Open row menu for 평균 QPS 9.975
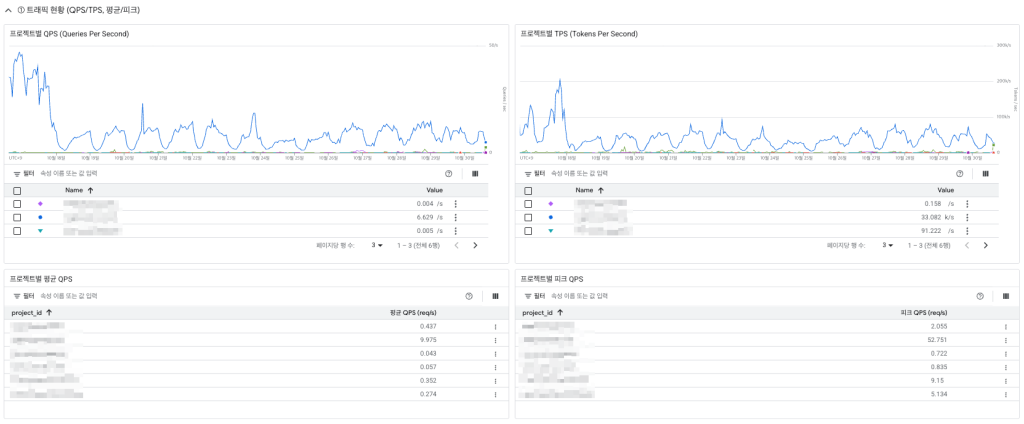The height and width of the screenshot is (424, 1024). (x=495, y=340)
